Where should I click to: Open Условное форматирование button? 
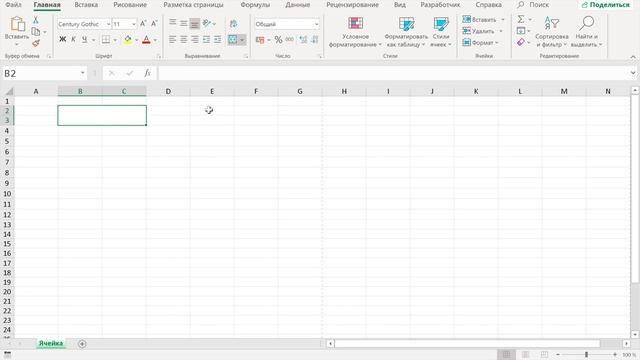coord(355,32)
